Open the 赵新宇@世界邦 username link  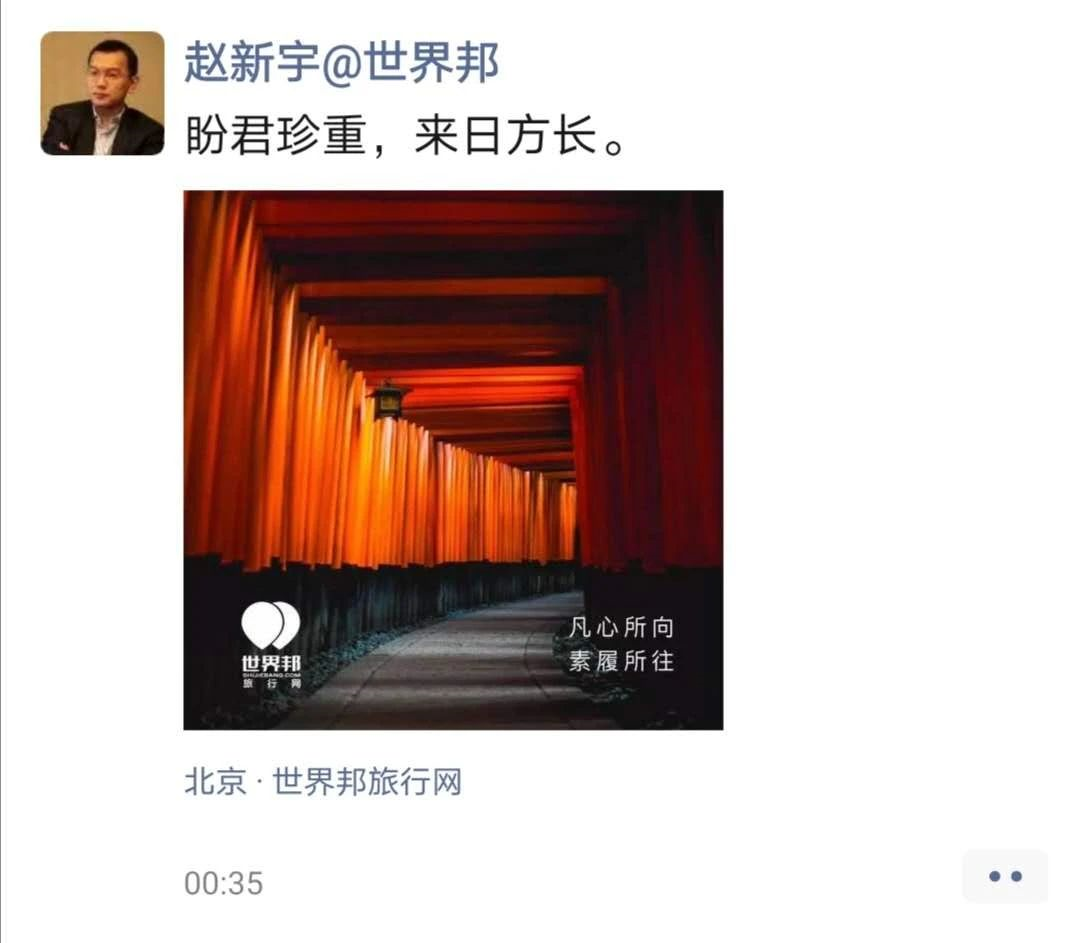pos(342,62)
